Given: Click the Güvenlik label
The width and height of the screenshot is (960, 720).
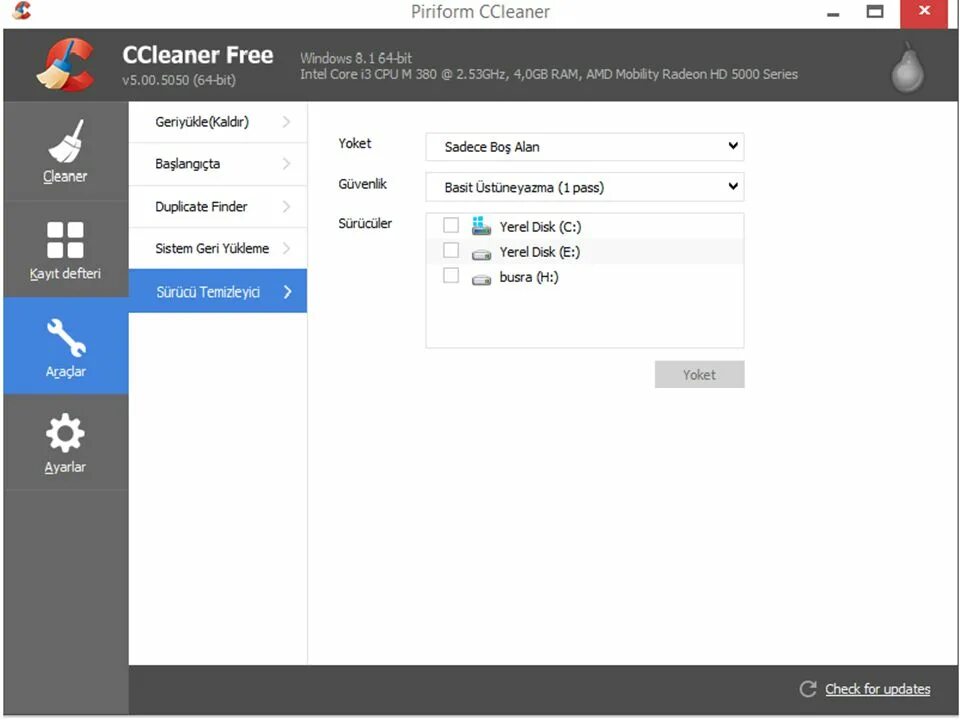Looking at the screenshot, I should click(x=362, y=184).
